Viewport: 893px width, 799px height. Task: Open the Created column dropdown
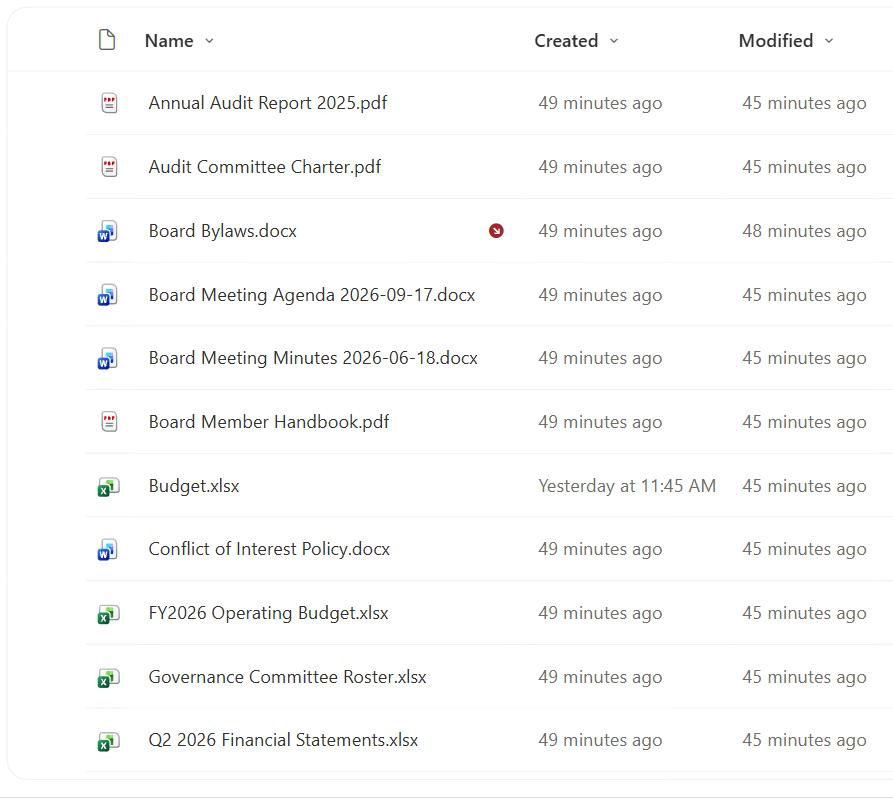tap(613, 40)
